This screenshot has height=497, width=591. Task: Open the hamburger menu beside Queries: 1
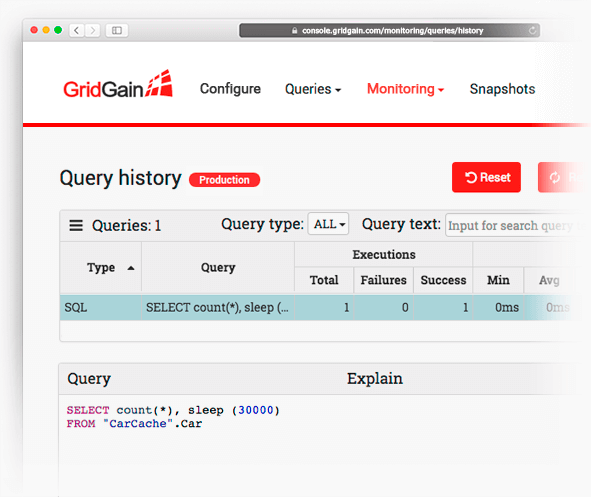click(76, 226)
